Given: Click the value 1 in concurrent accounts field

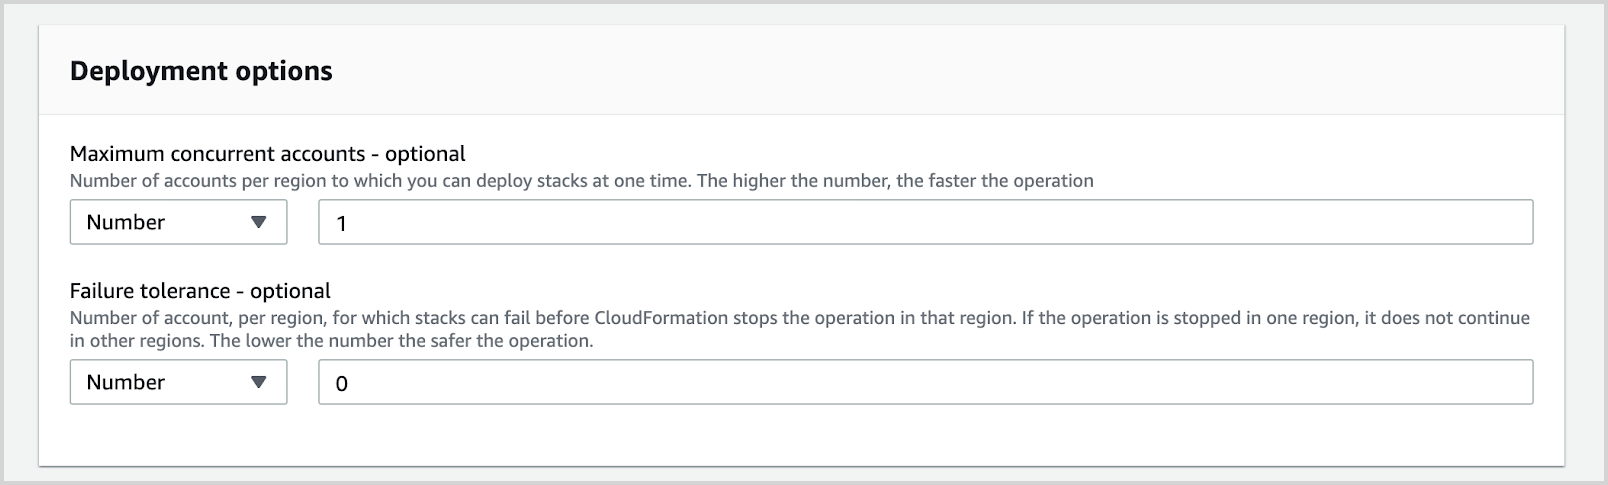Looking at the screenshot, I should tap(342, 223).
